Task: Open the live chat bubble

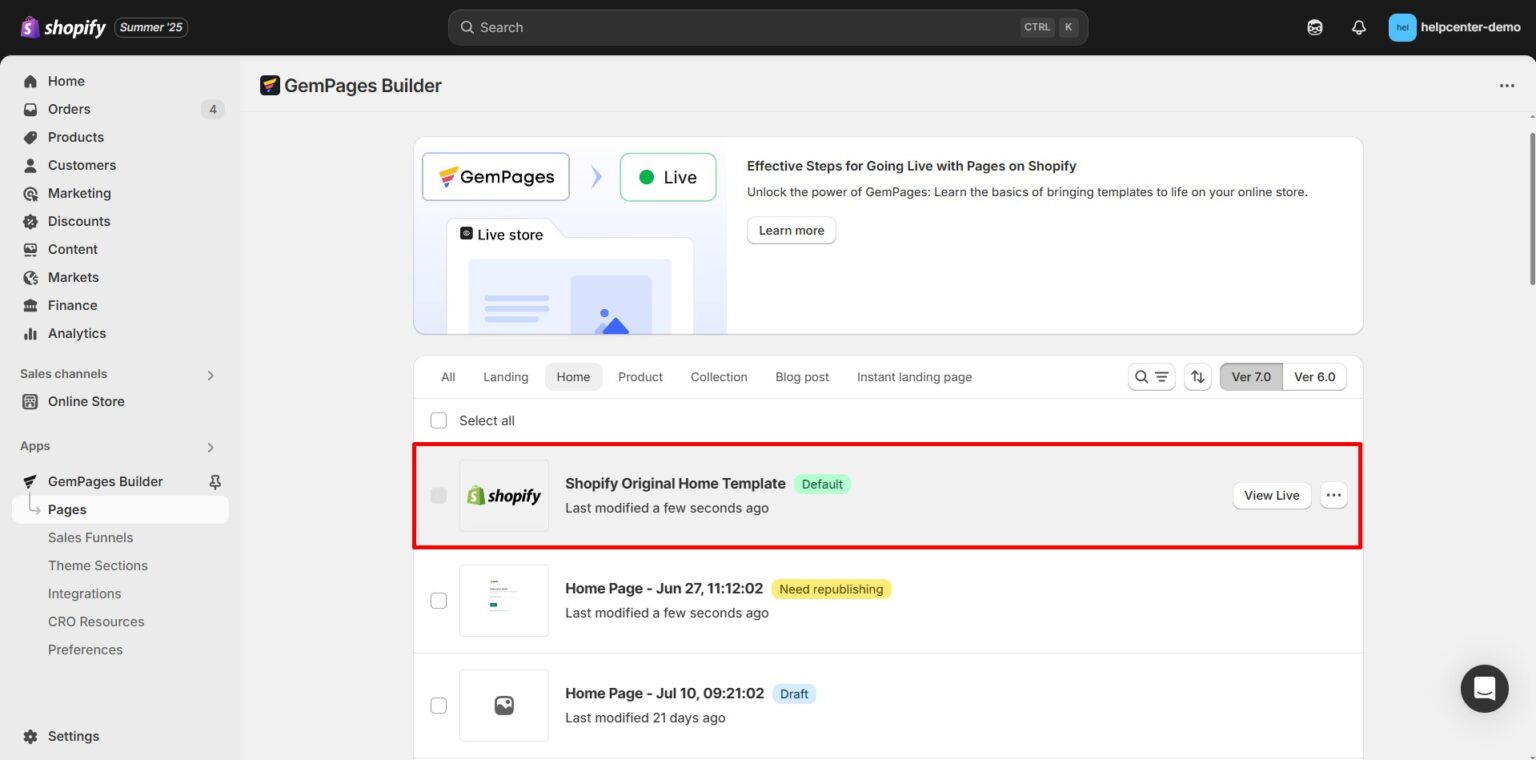Action: point(1484,688)
